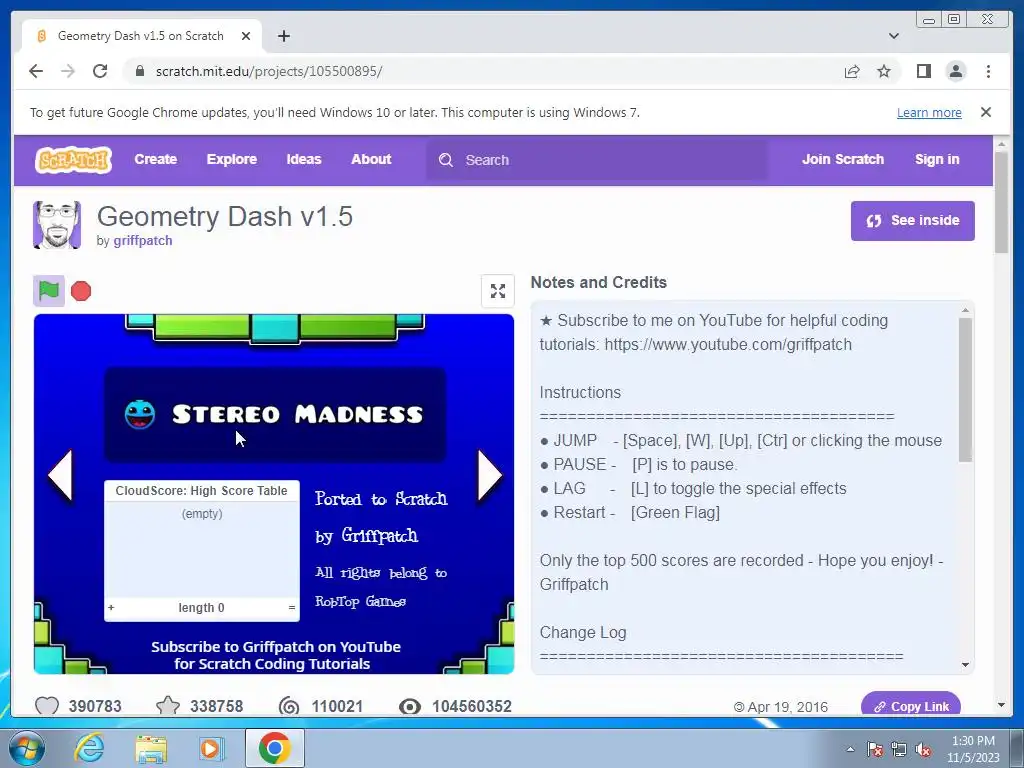Click the plus button in CloudScore list

[111, 607]
